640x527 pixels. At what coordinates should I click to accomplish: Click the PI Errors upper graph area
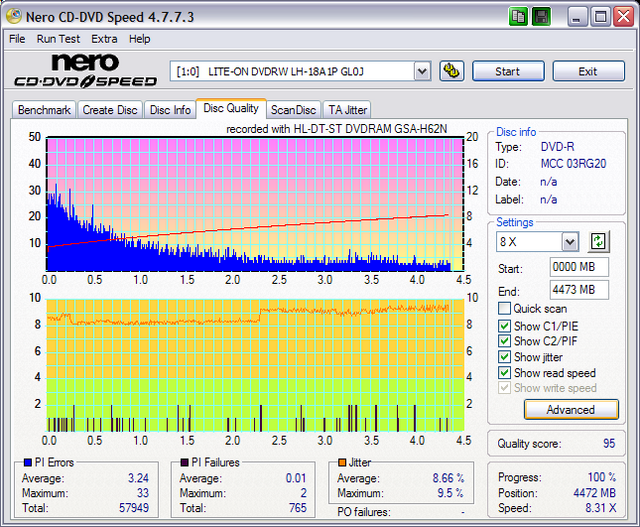point(255,204)
